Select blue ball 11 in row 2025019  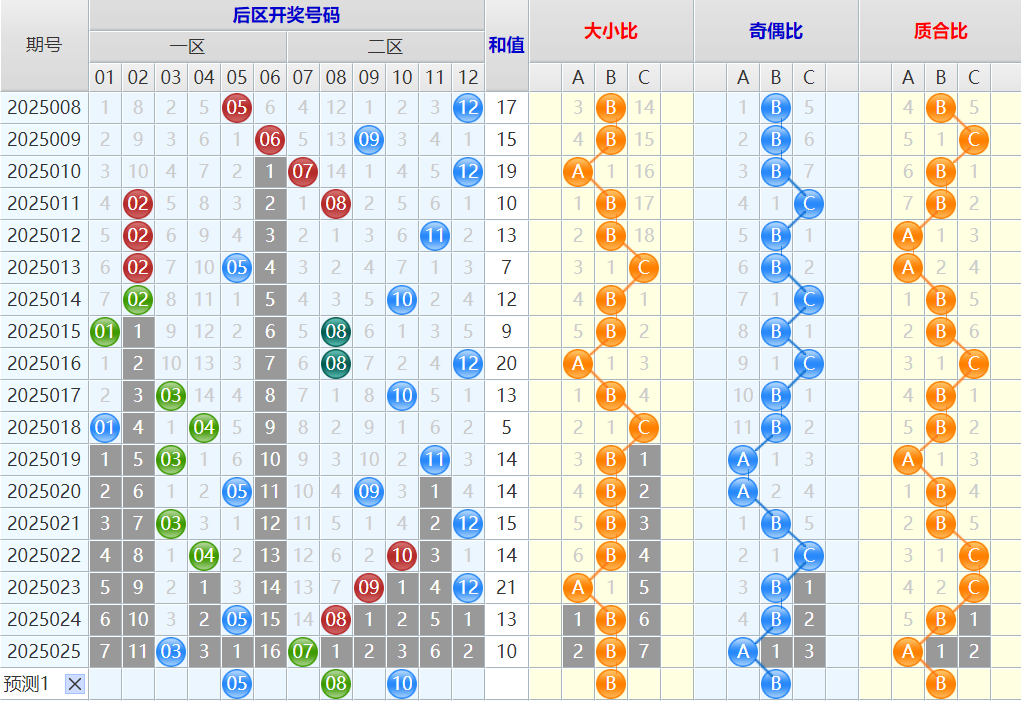click(435, 460)
